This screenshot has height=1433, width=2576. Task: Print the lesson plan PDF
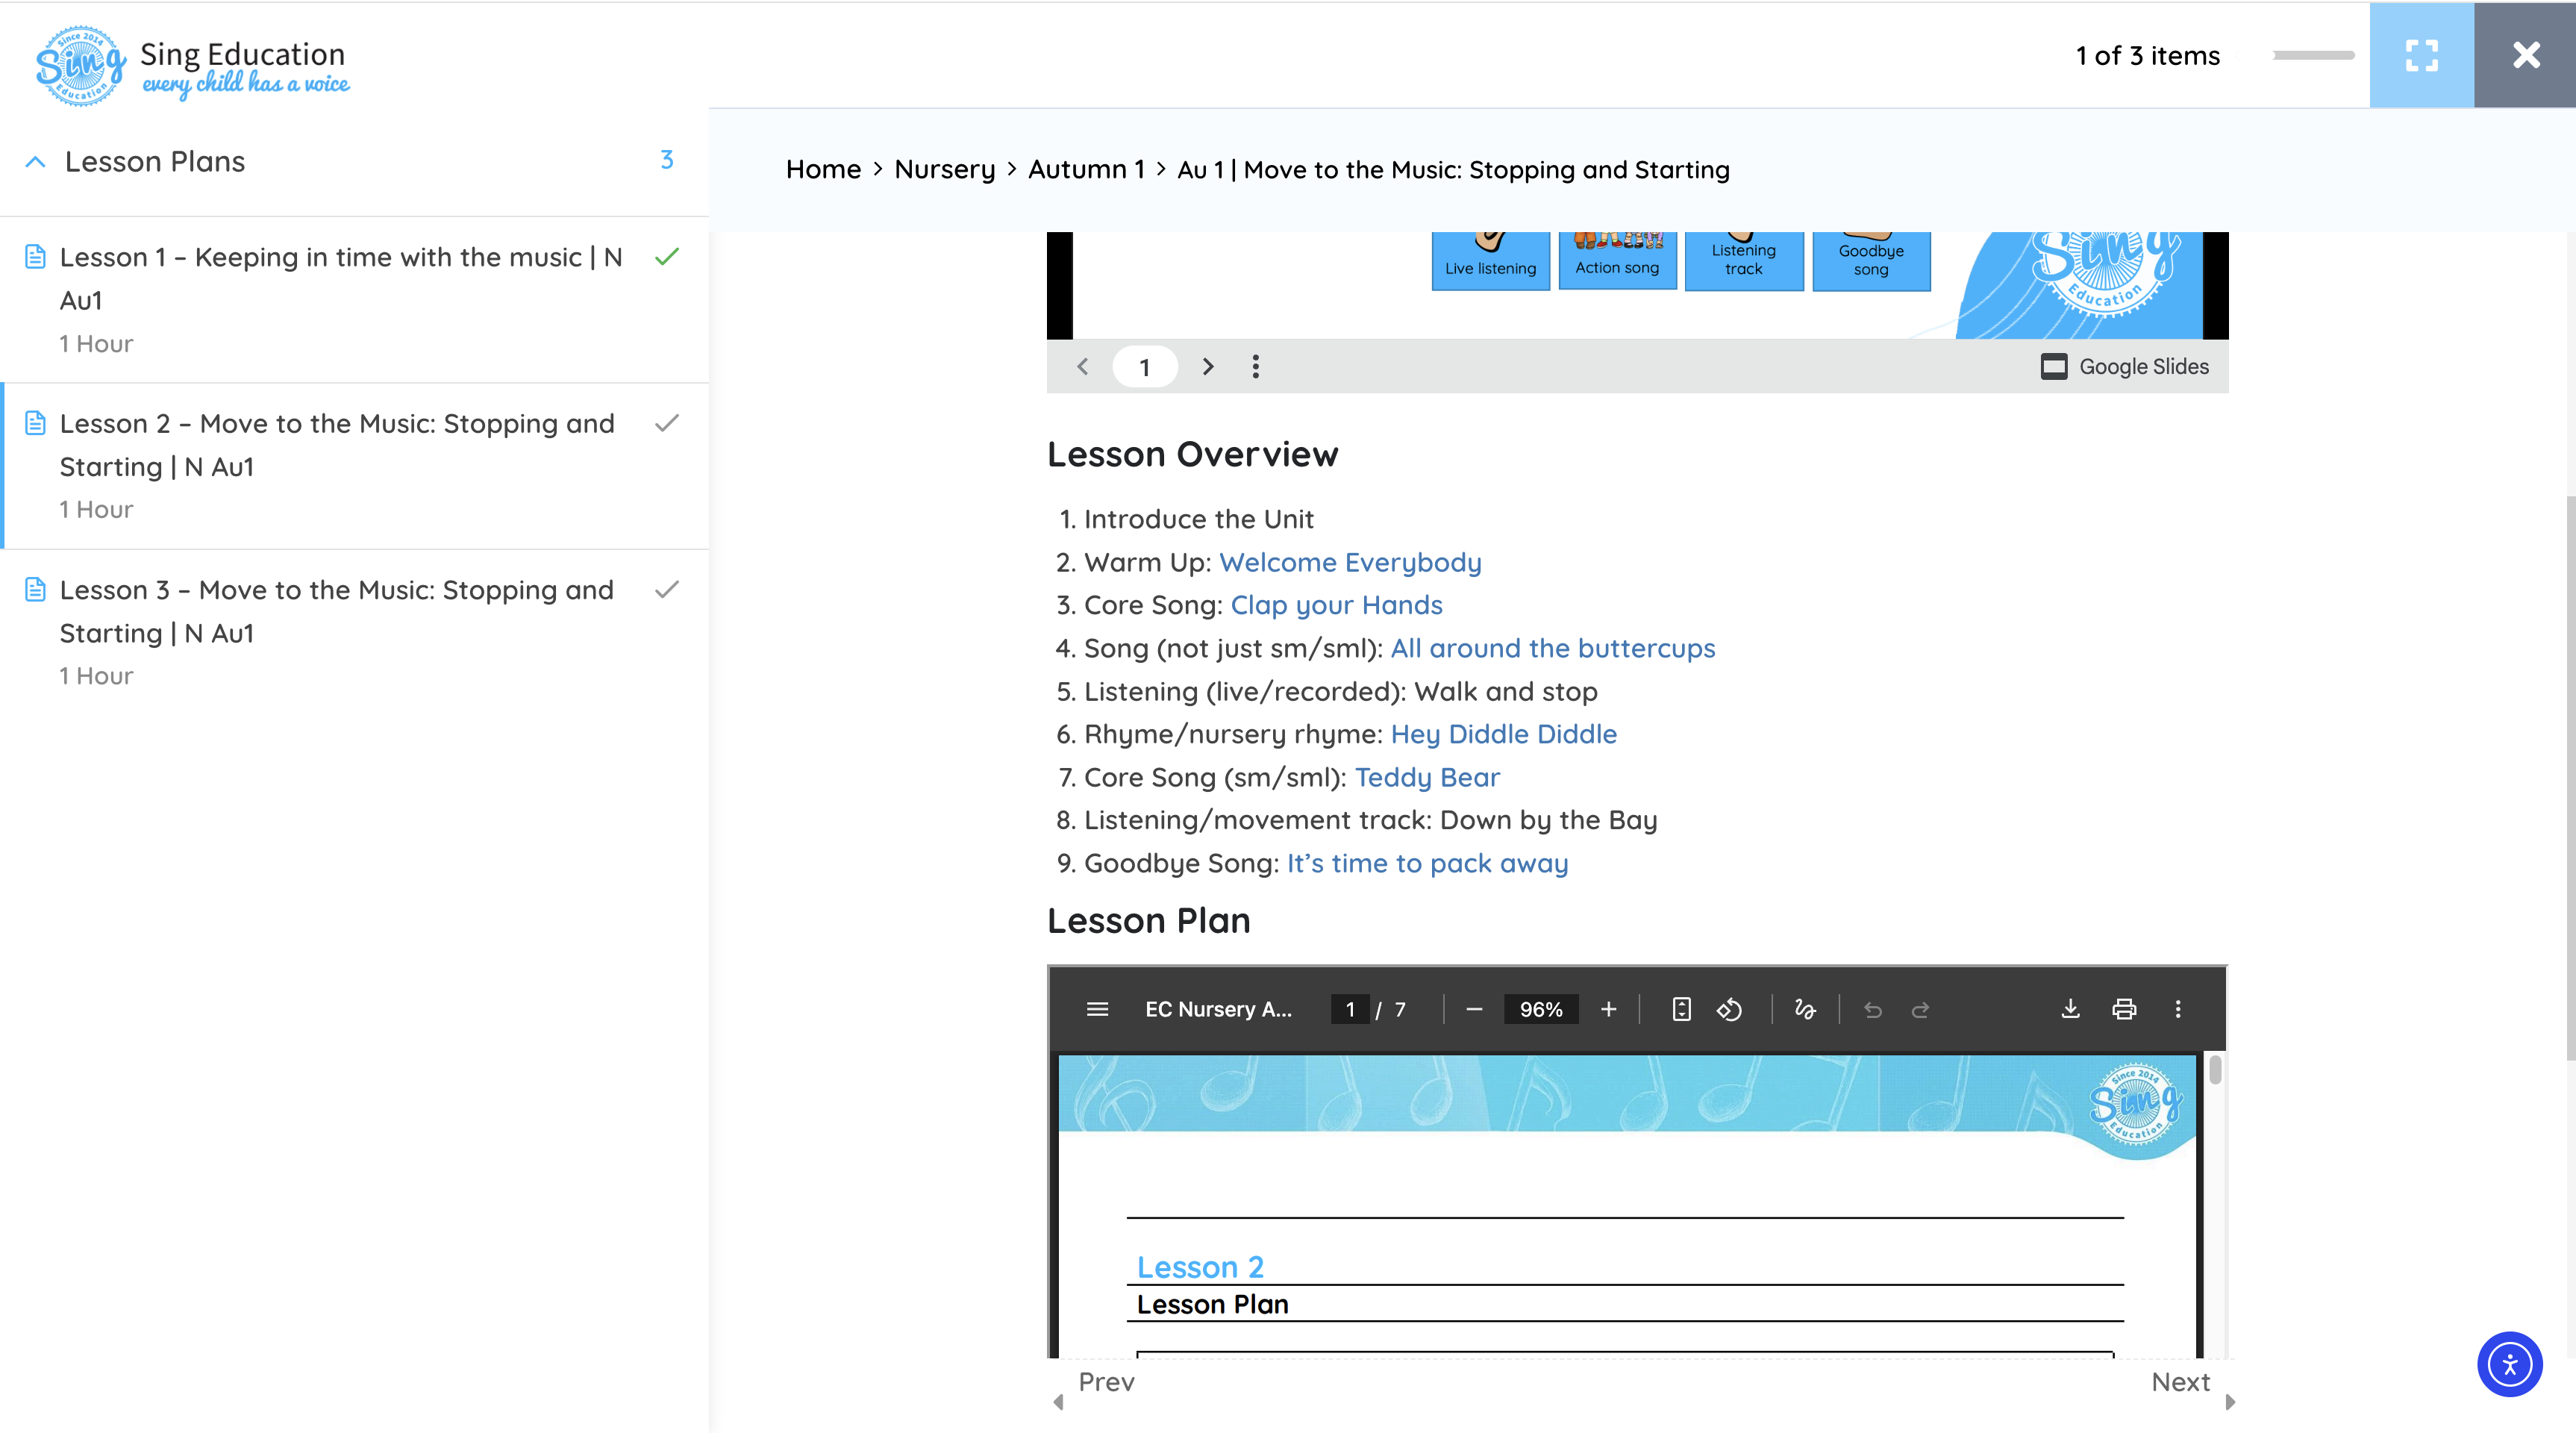(2124, 1009)
